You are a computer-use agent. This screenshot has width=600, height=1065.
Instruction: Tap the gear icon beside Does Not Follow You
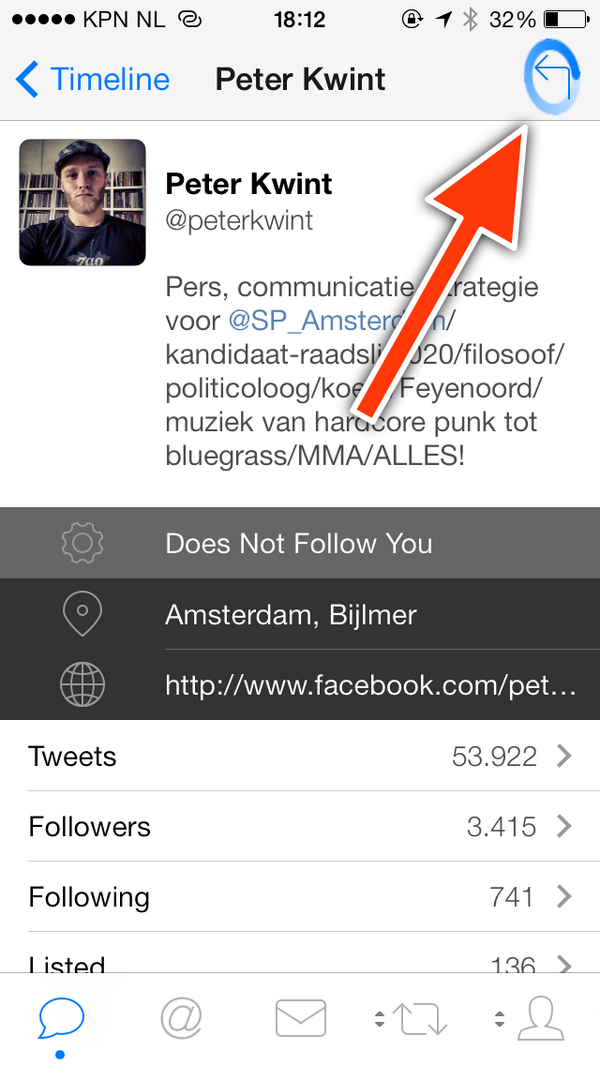[x=82, y=543]
